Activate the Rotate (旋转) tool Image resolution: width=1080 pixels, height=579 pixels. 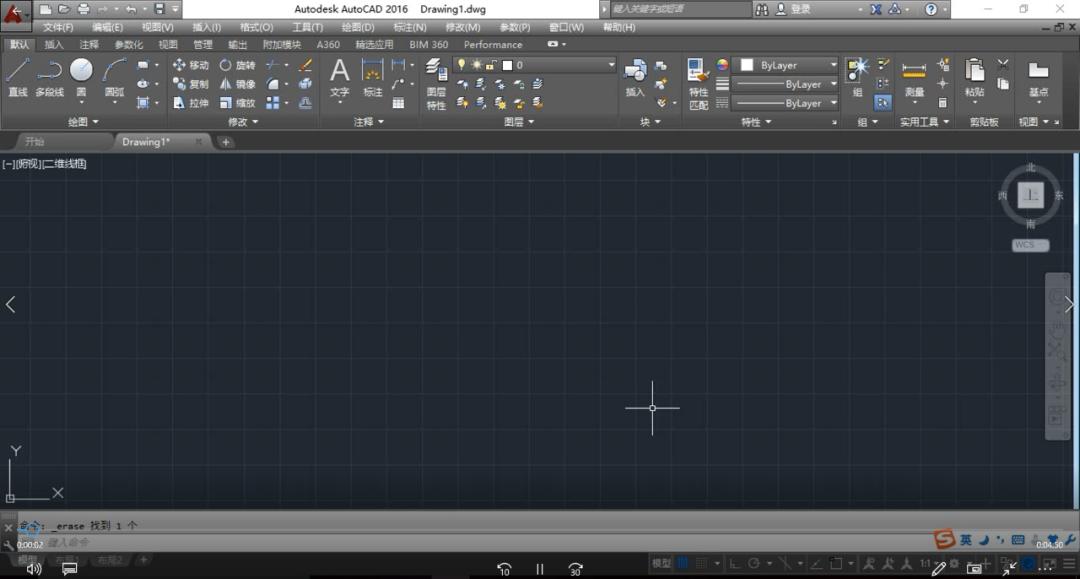tap(237, 65)
